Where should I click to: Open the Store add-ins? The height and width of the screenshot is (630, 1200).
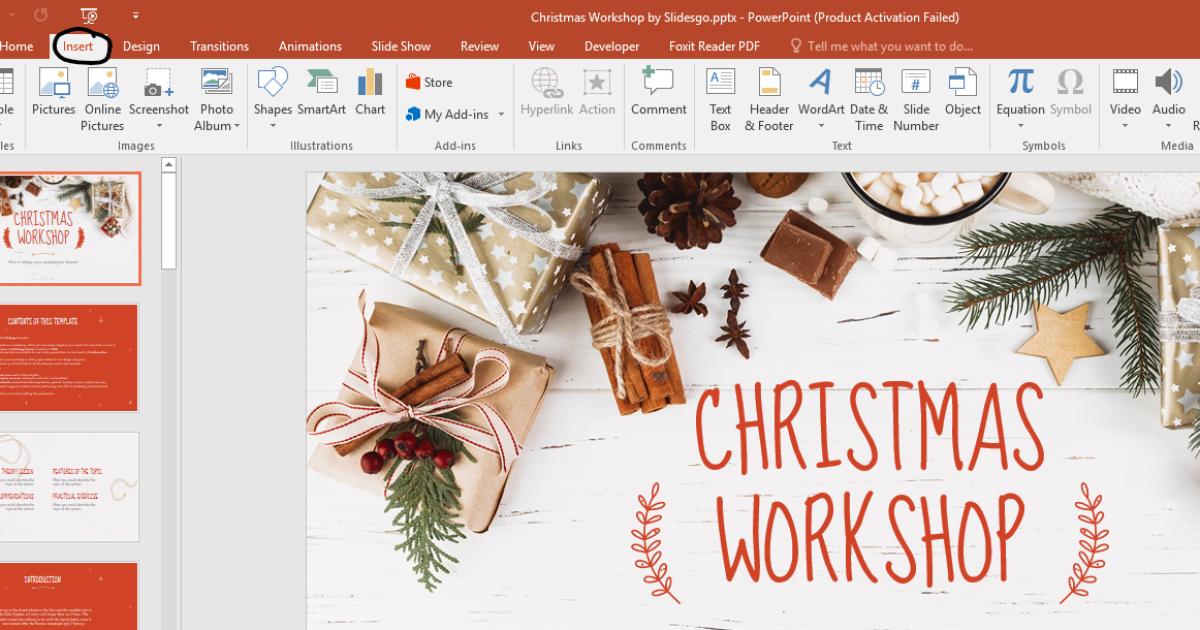point(435,82)
